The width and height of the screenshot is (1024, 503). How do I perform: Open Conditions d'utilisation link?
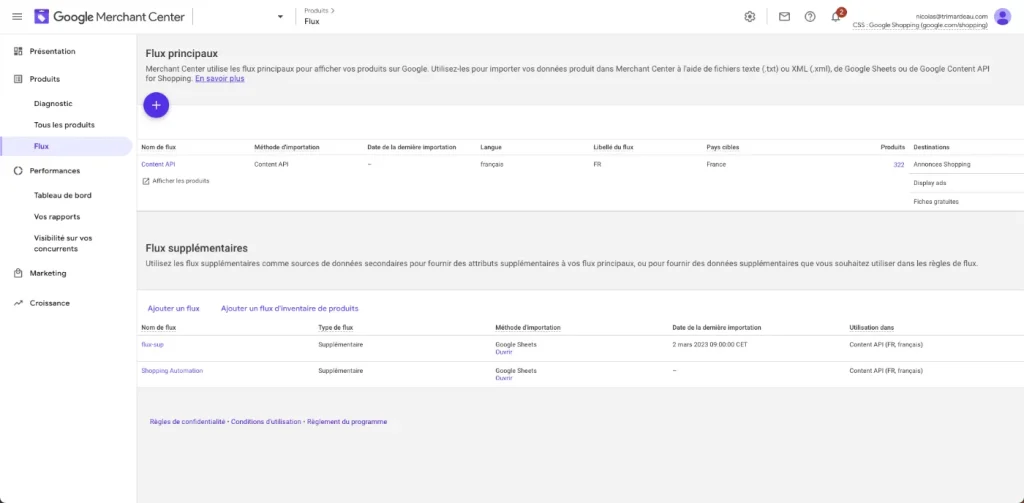click(x=266, y=422)
